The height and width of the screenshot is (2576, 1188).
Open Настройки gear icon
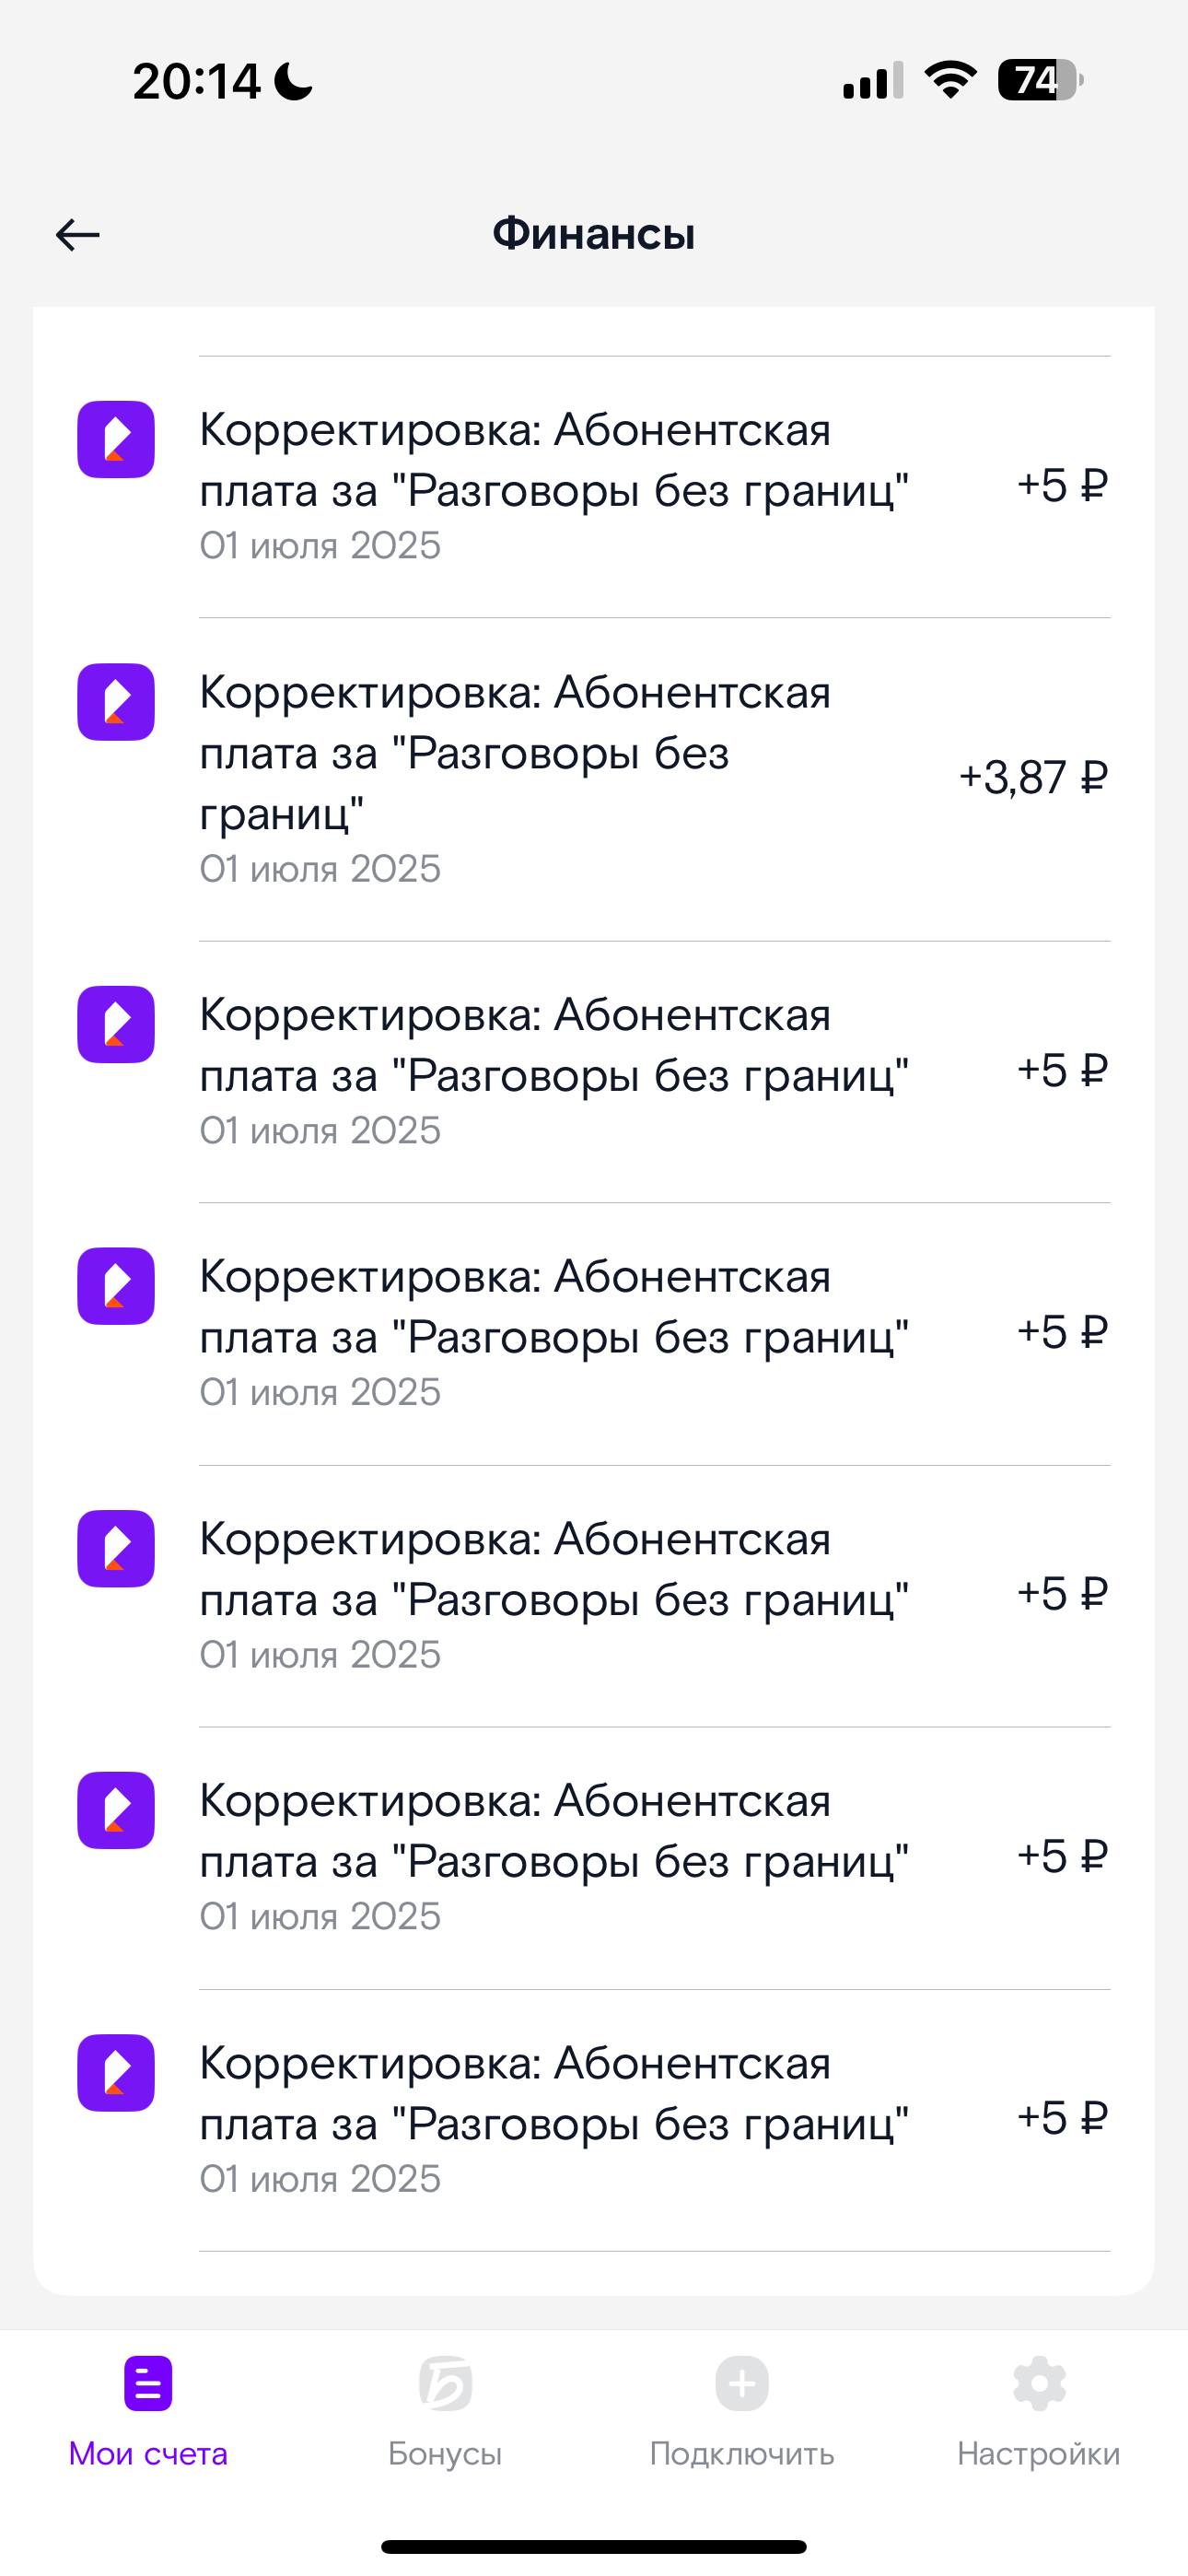1039,2383
